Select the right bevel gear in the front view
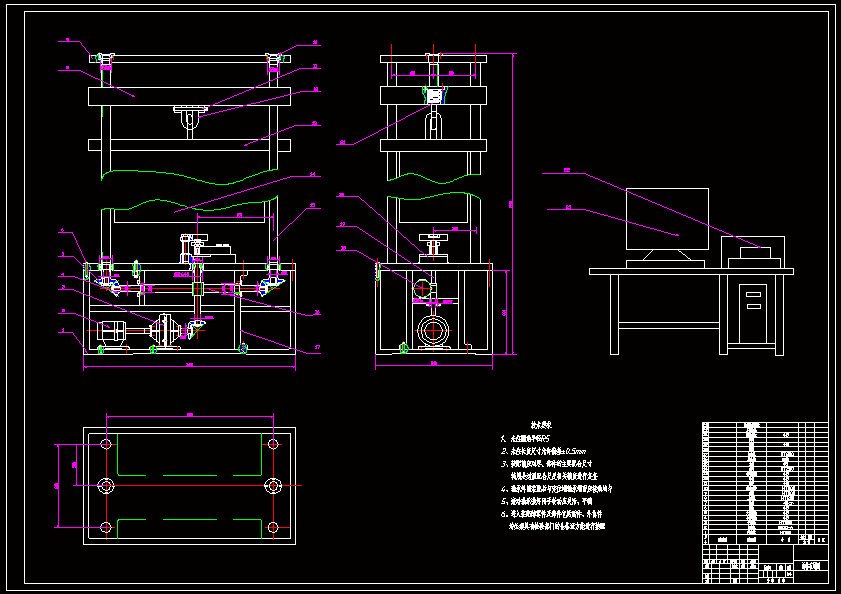Screen dimensions: 841x594 271,280
